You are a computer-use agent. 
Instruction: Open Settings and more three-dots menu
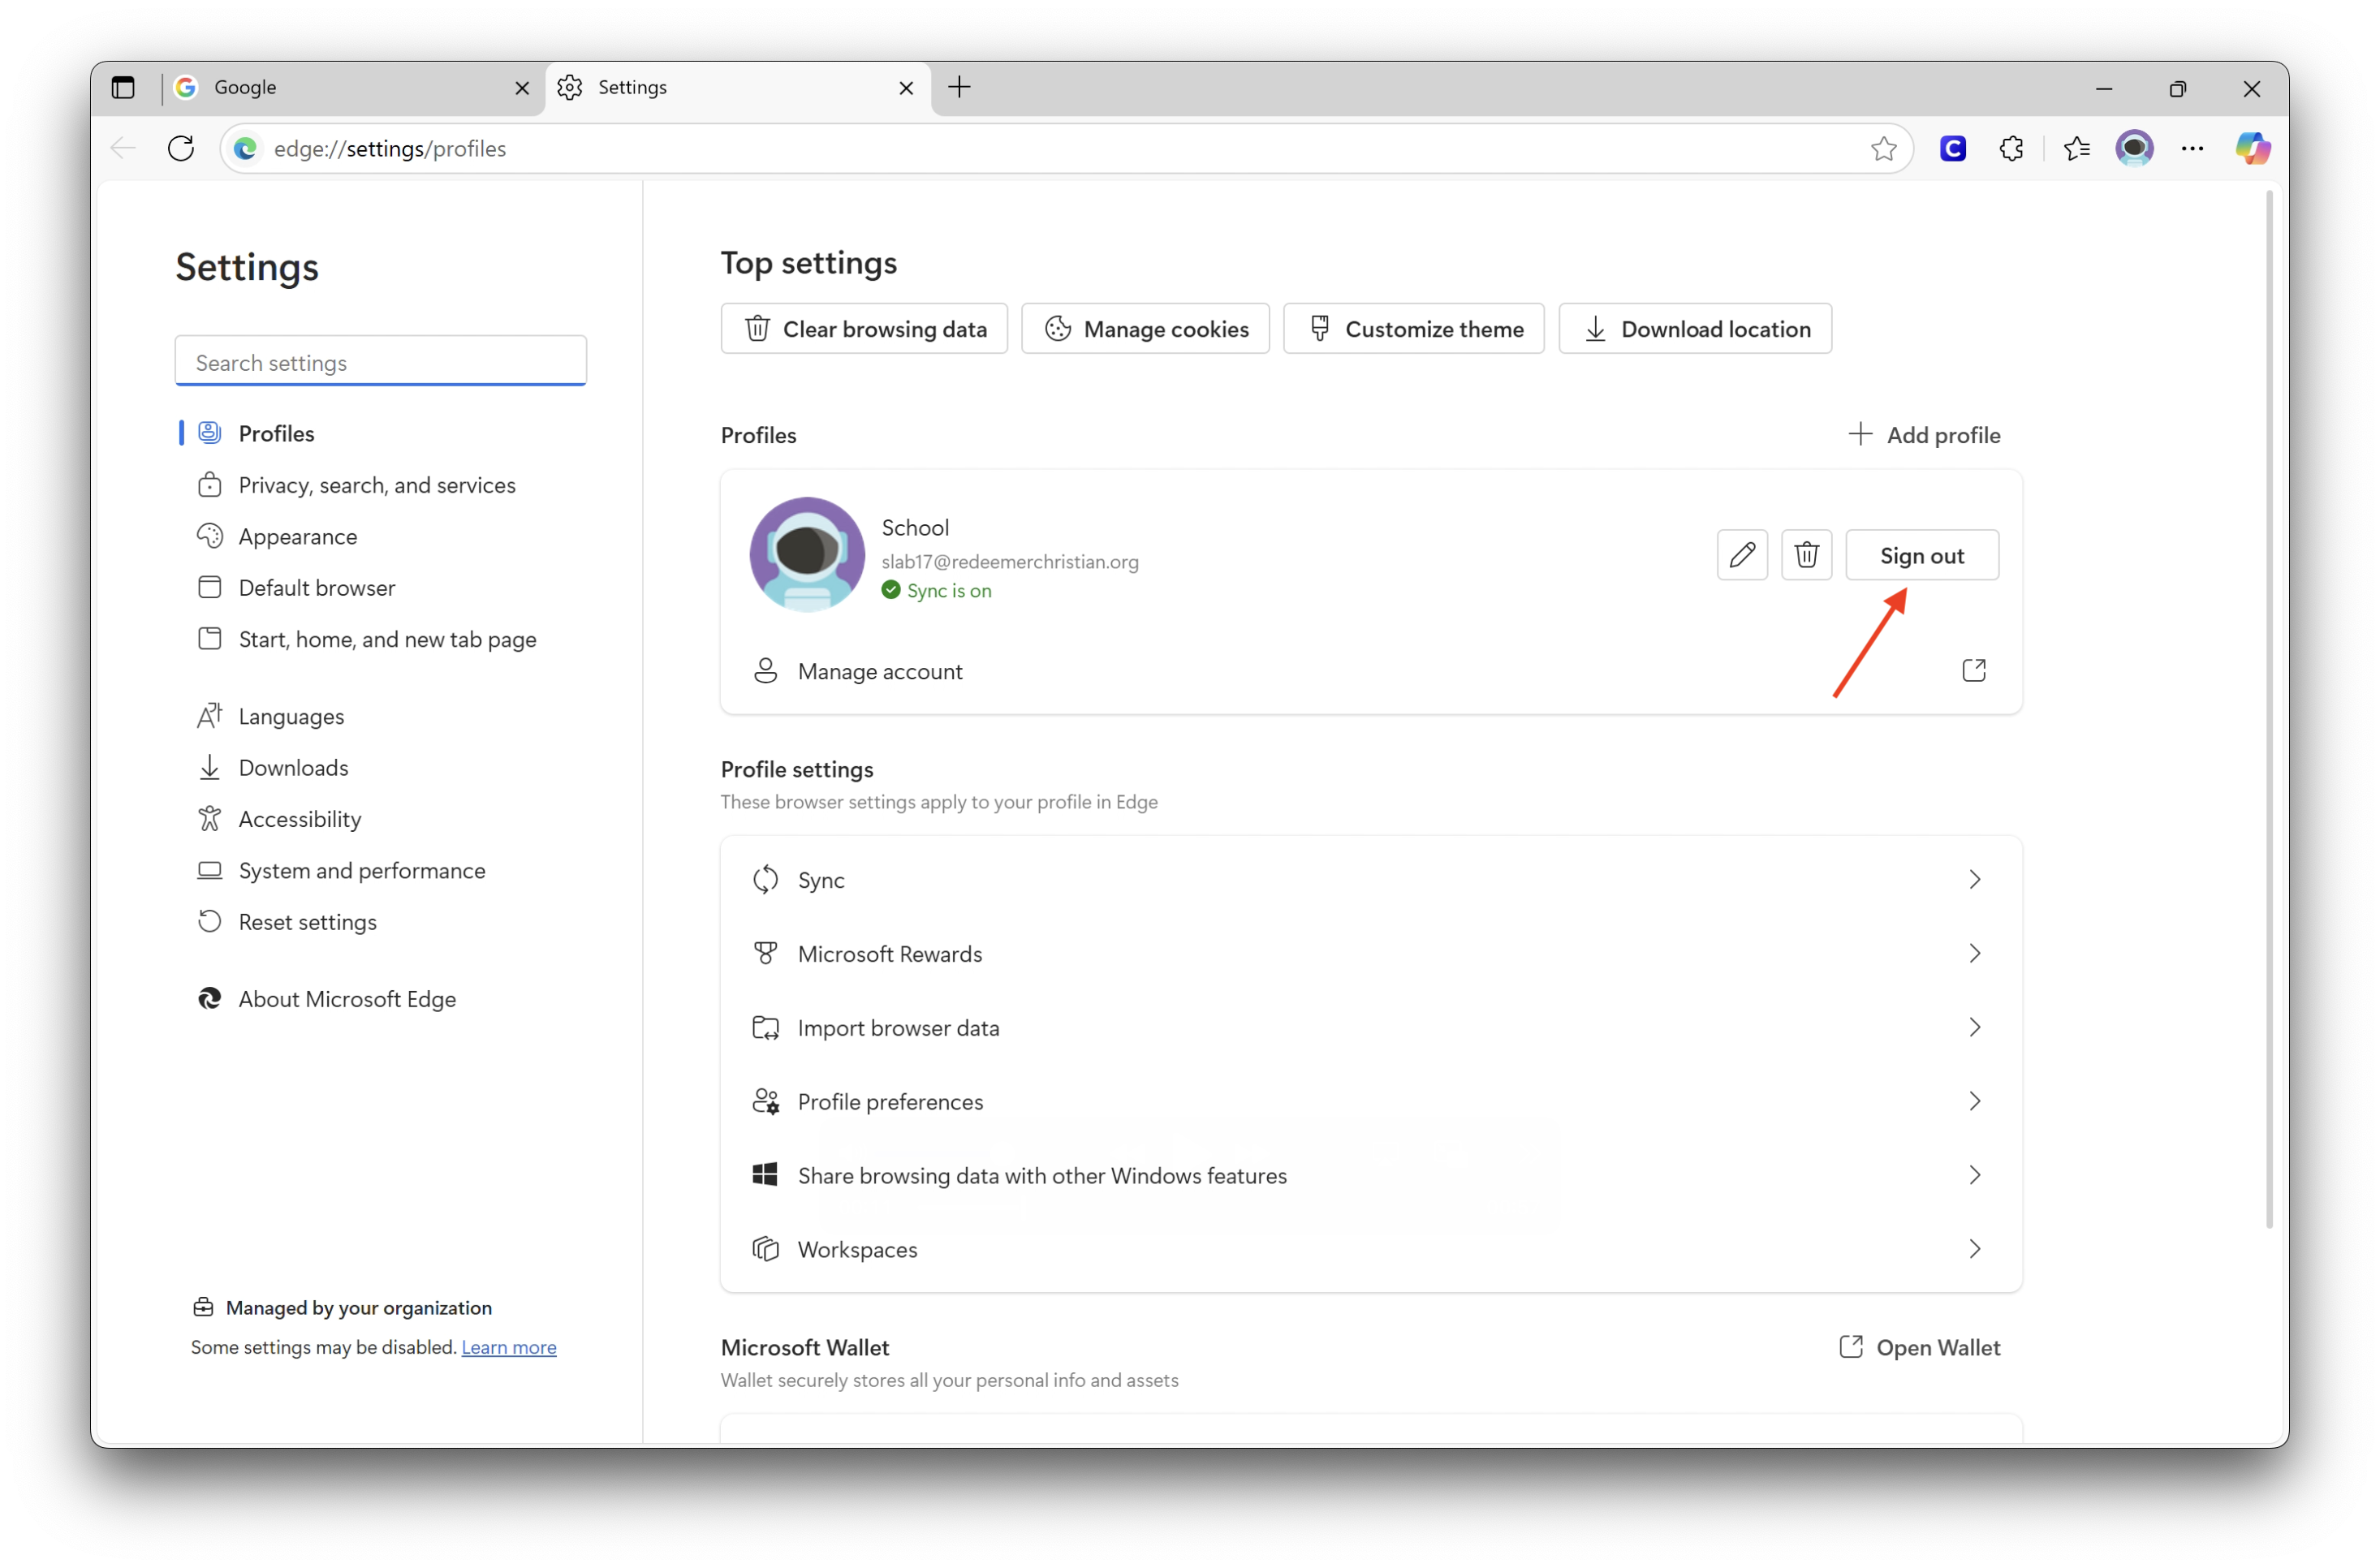pos(2192,148)
